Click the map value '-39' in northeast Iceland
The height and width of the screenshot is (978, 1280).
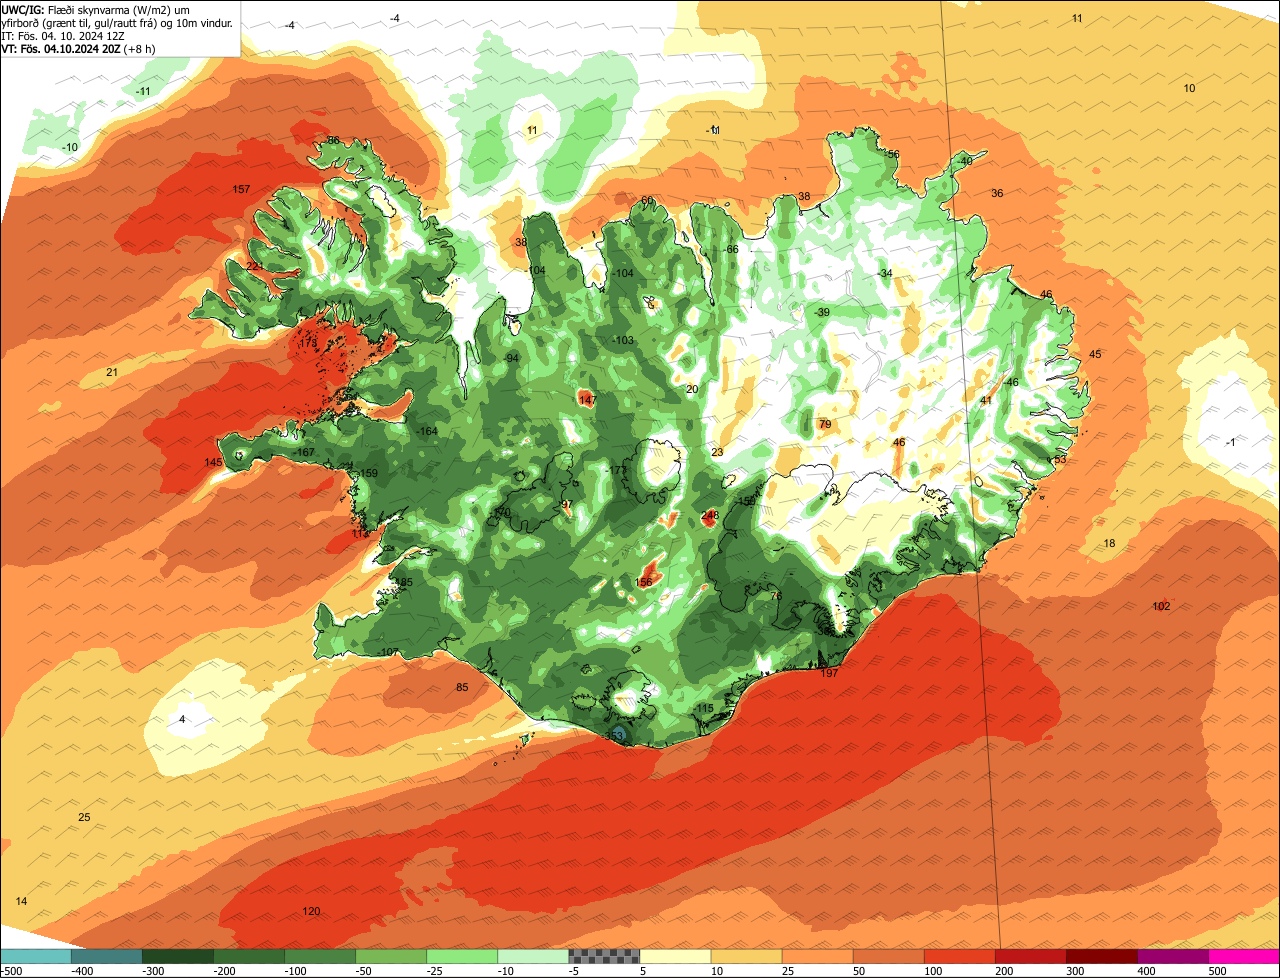pyautogui.click(x=821, y=313)
